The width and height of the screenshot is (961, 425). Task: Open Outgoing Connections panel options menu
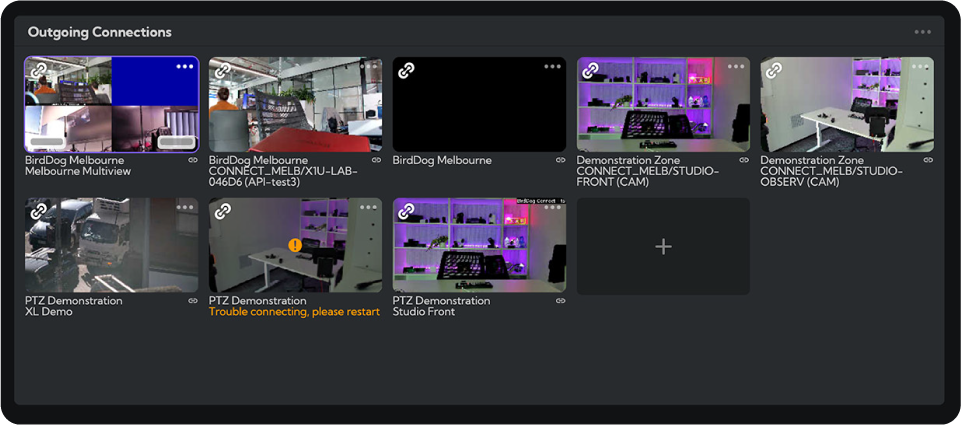922,32
